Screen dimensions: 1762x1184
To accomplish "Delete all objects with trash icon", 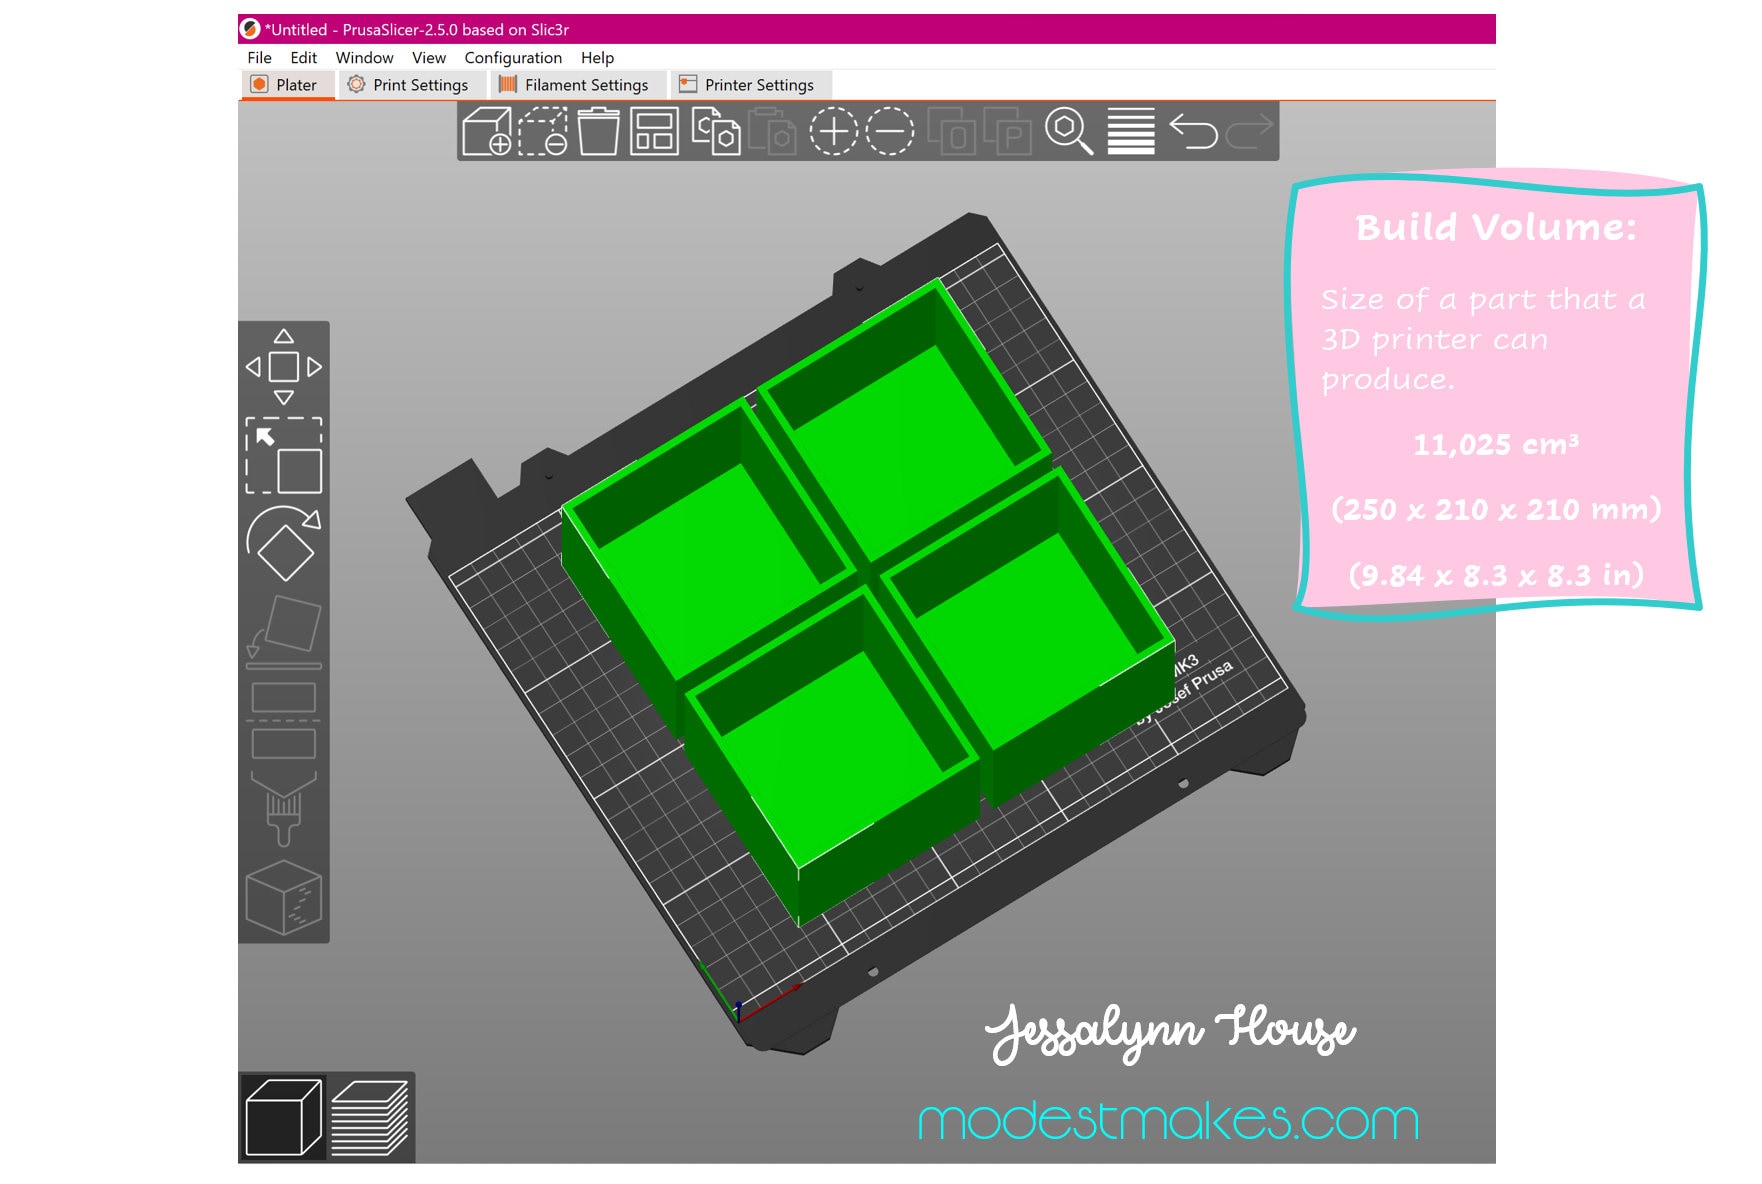I will [598, 131].
